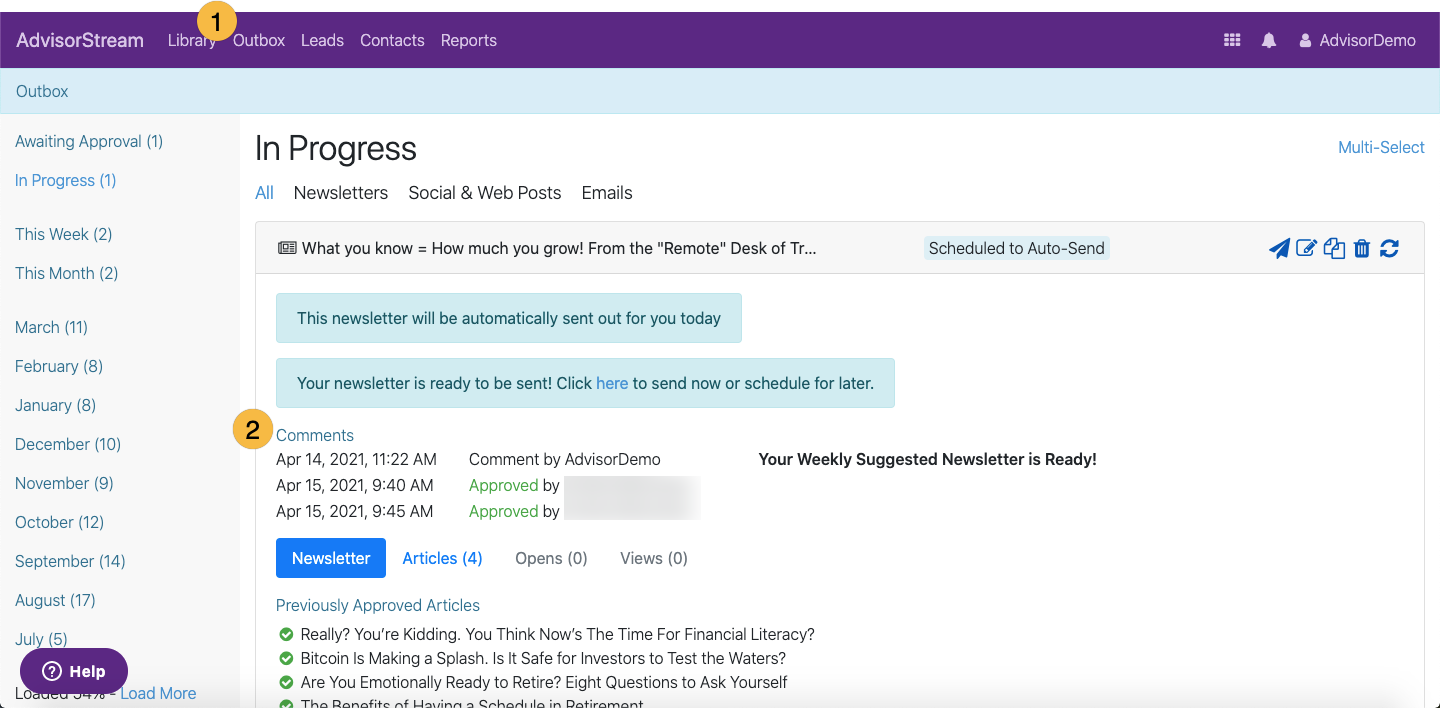Open the March (11) archive
This screenshot has width=1440, height=708.
[x=52, y=327]
